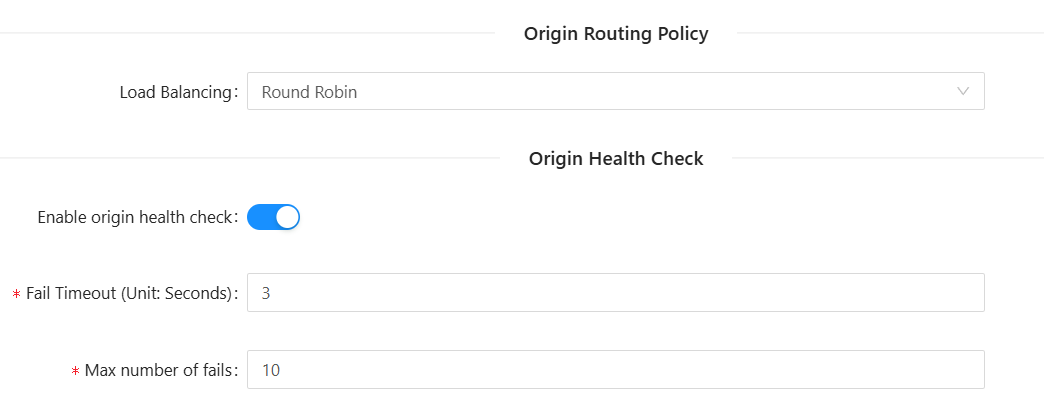Focus the Fail Timeout seconds input field

pos(615,293)
